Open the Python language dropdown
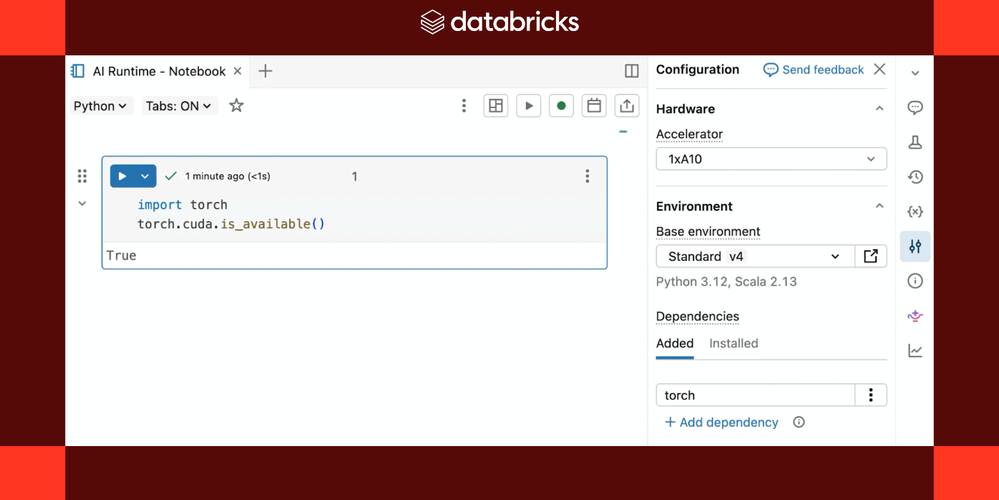The image size is (999, 500). click(100, 106)
